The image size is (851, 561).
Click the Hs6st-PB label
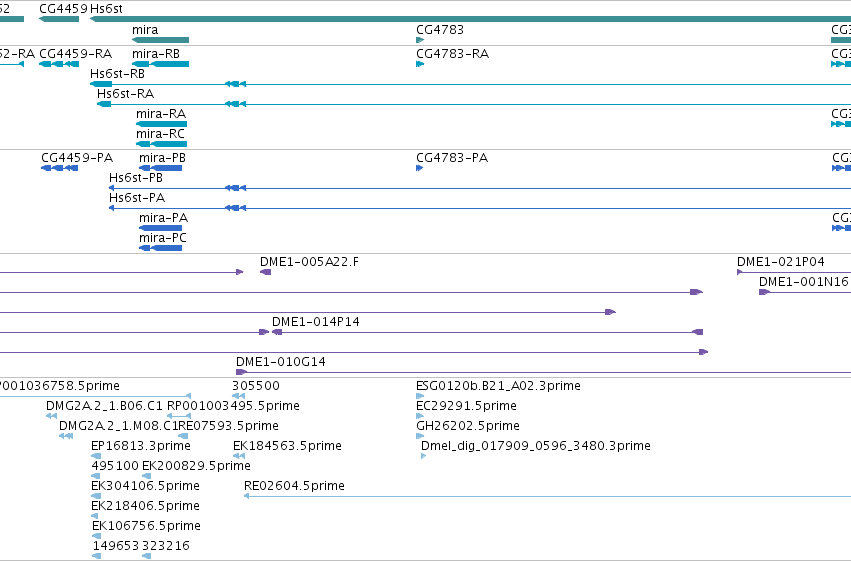(x=136, y=178)
